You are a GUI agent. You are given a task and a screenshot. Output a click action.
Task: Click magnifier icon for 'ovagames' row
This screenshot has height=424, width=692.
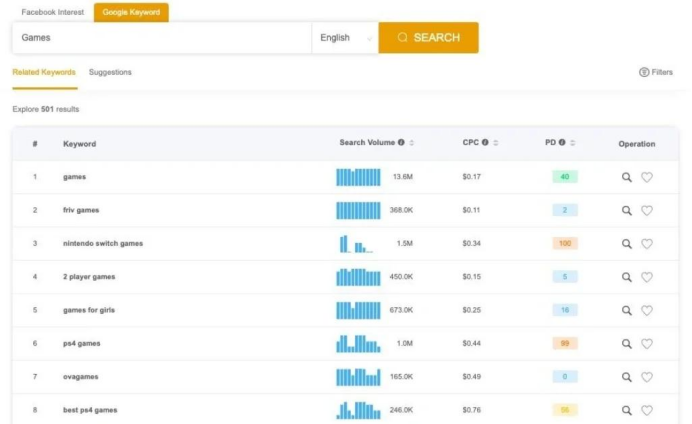[627, 377]
